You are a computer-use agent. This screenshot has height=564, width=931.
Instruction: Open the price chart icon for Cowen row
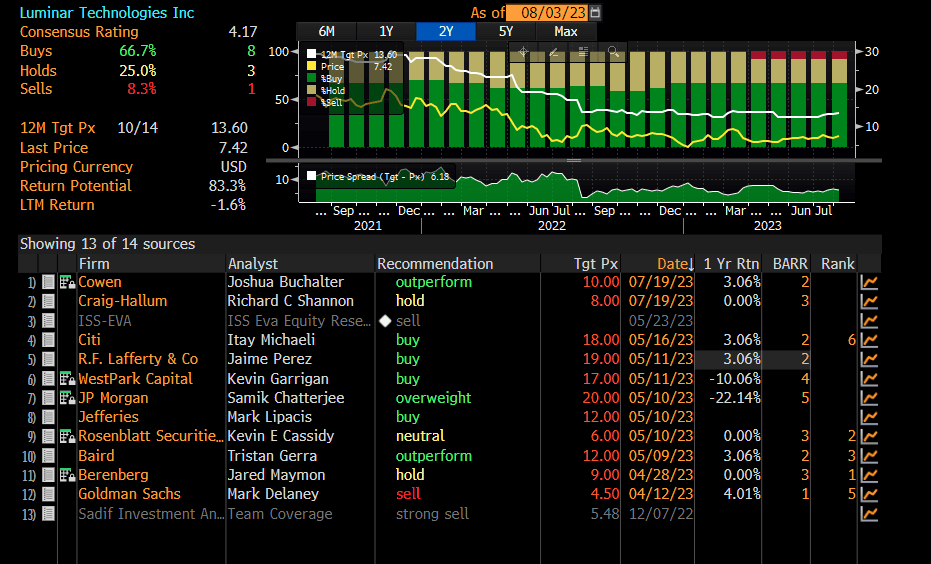(x=869, y=283)
